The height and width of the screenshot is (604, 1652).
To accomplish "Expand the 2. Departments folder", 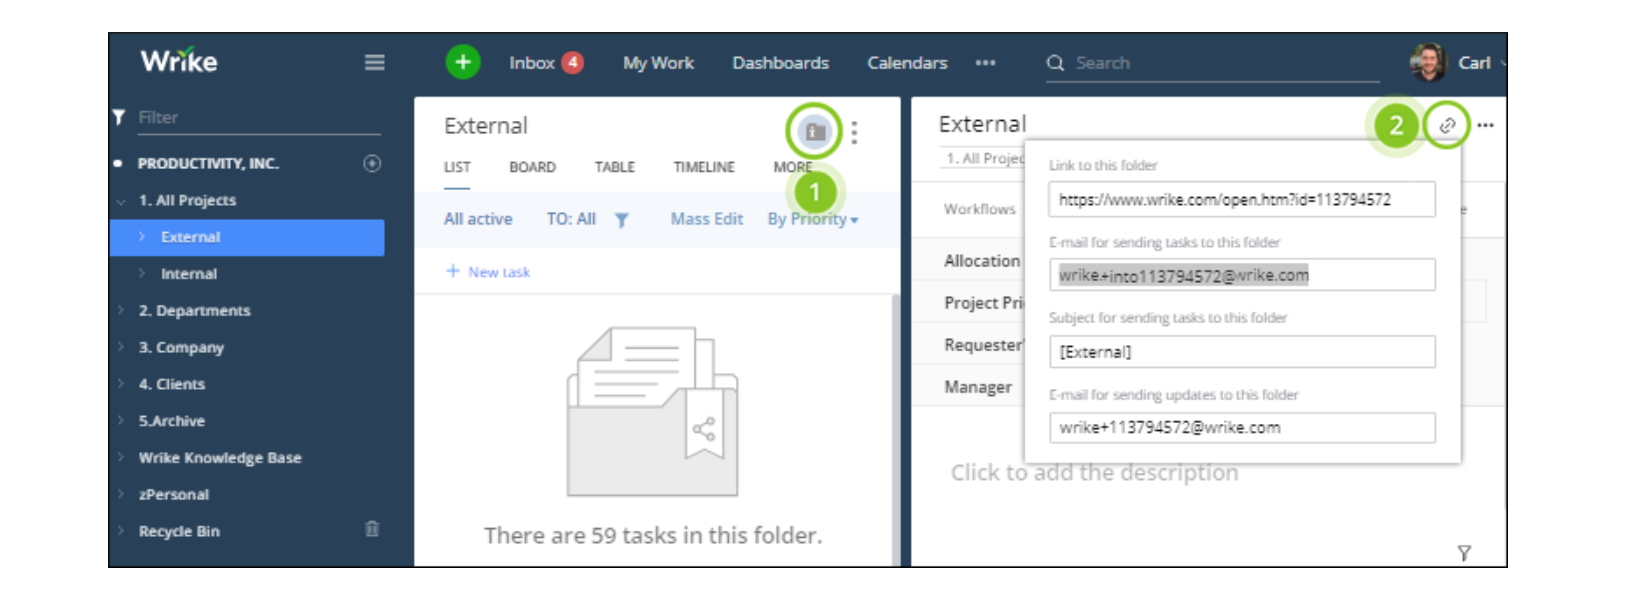I will coord(121,310).
